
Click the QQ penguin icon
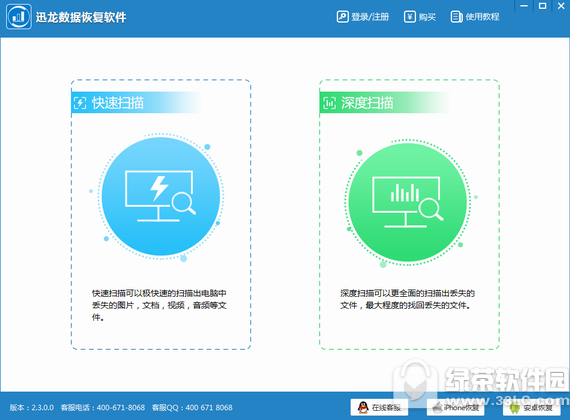click(x=363, y=407)
